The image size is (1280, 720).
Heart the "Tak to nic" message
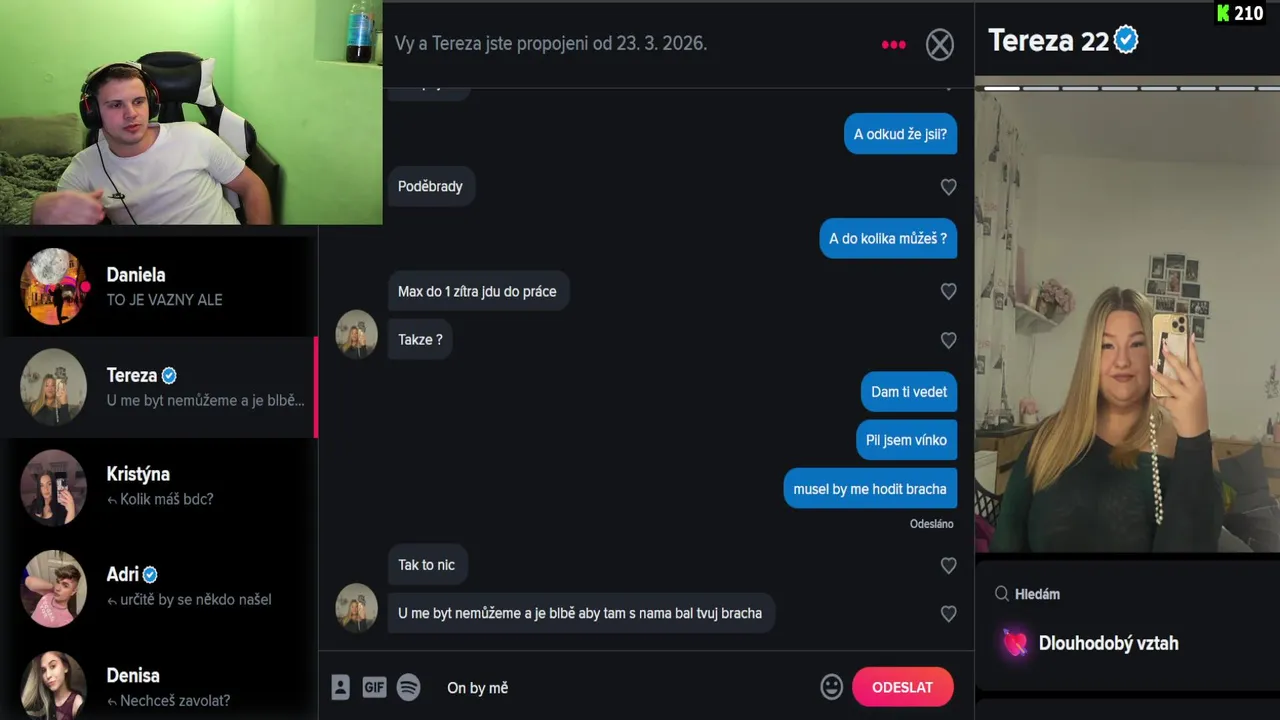(x=948, y=566)
